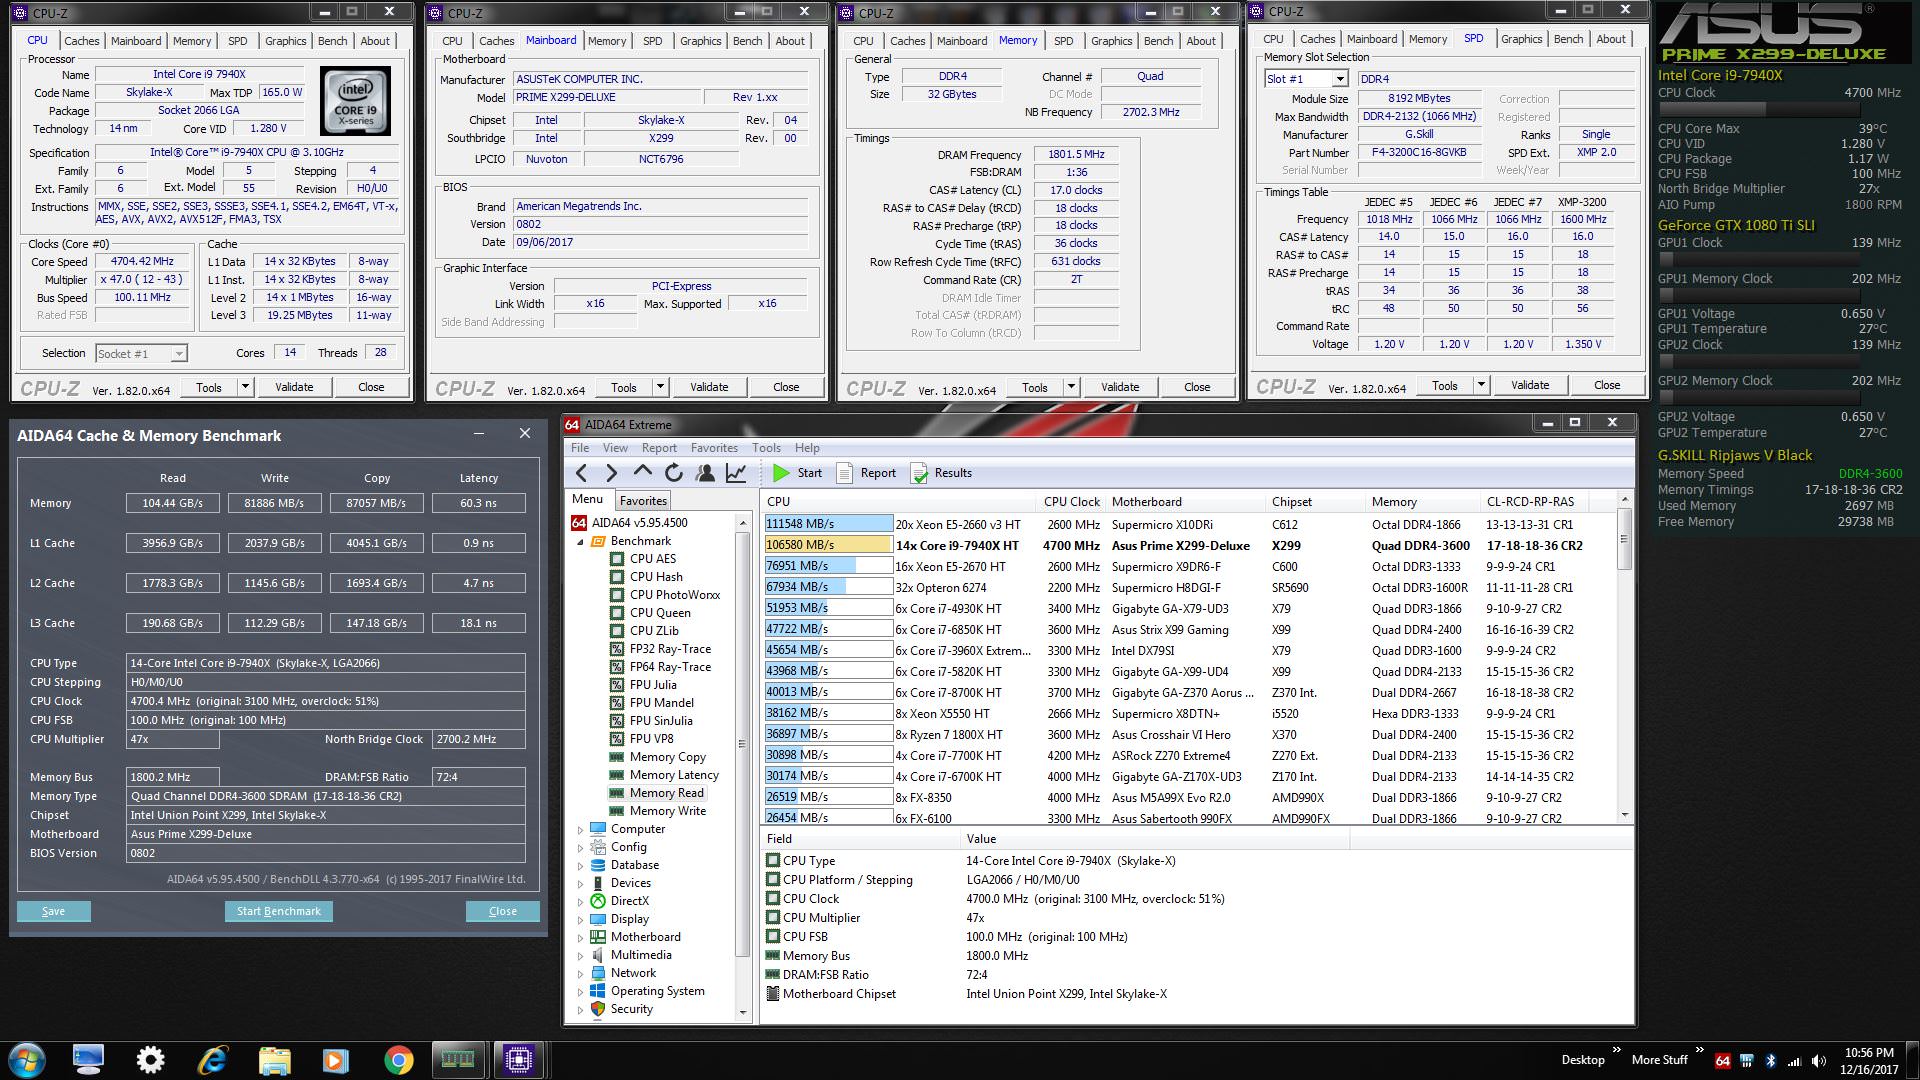Open AIDA64 user management icon

pos(705,473)
